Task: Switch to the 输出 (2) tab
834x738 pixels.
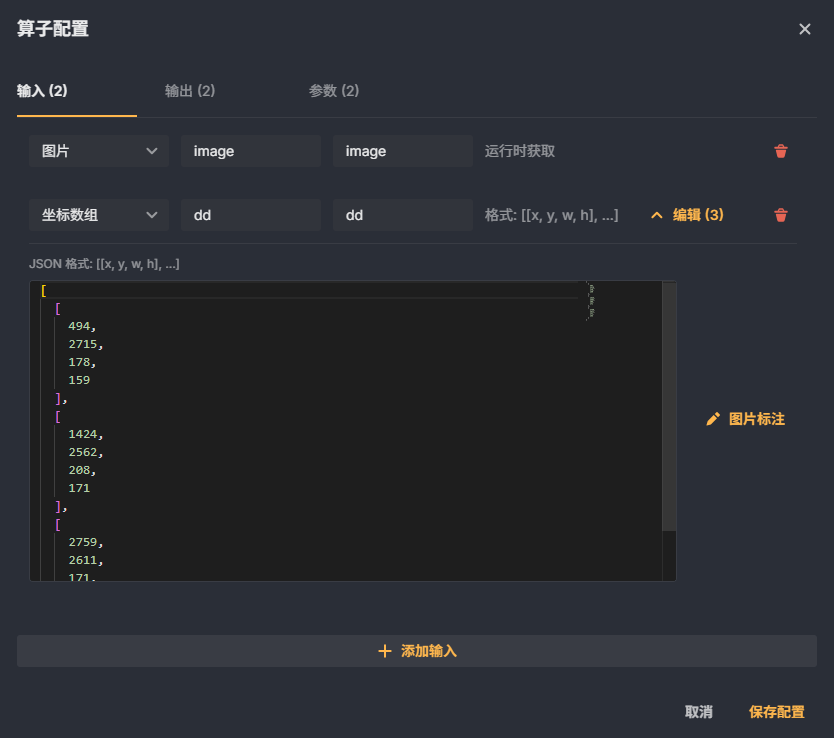Action: coord(190,91)
